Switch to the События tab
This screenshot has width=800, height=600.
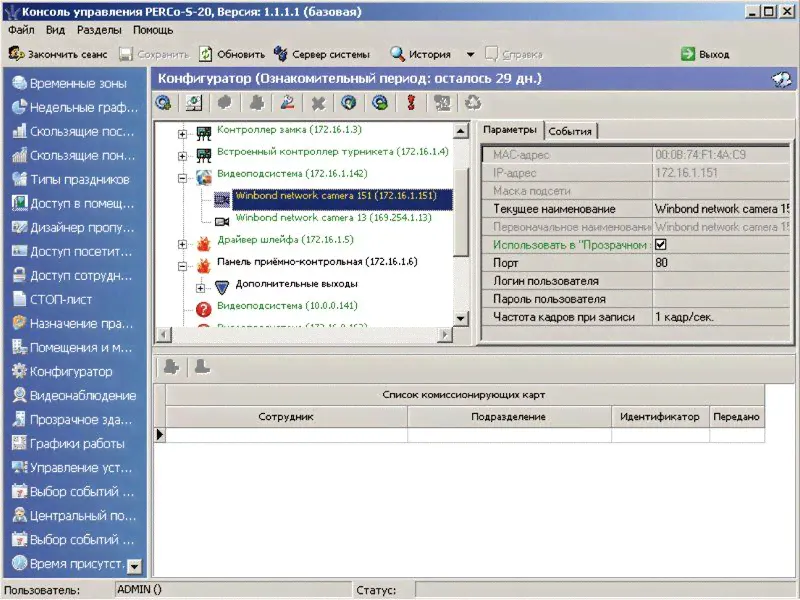[x=570, y=131]
